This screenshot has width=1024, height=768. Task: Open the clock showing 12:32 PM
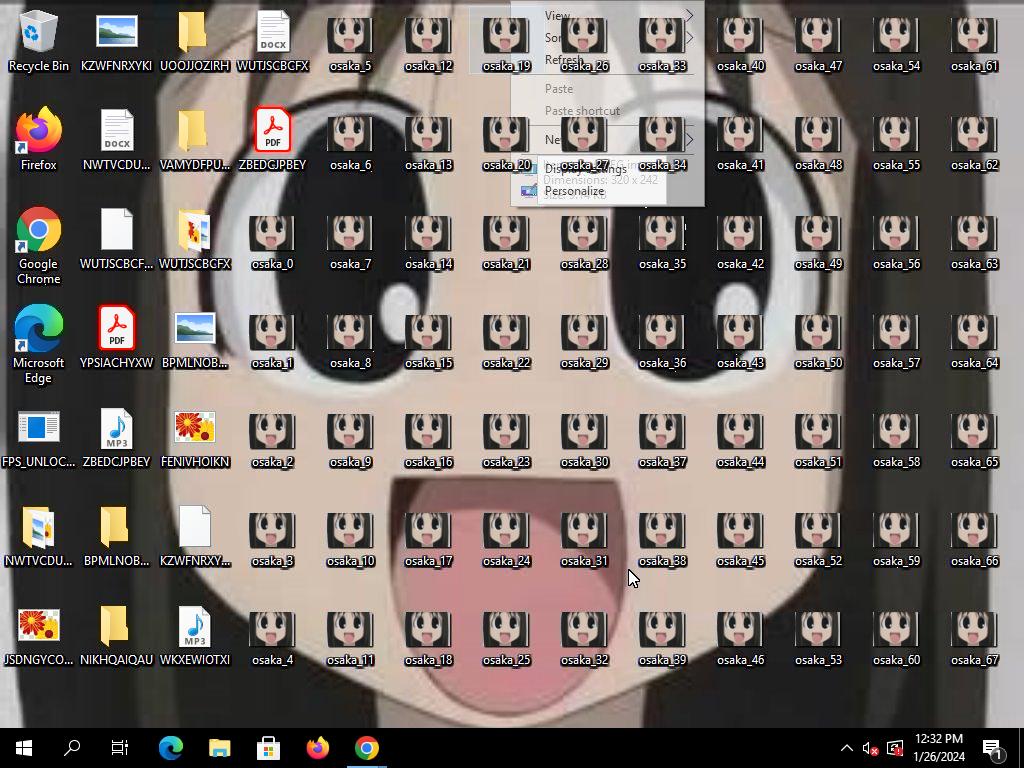pos(938,748)
